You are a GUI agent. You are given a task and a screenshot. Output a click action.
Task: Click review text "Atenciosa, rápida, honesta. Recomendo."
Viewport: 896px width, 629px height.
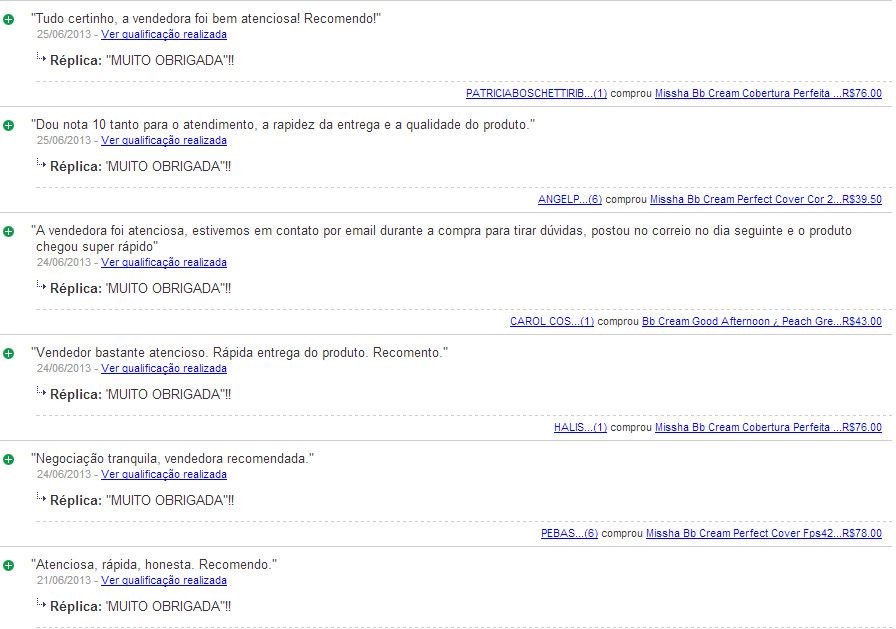point(154,564)
